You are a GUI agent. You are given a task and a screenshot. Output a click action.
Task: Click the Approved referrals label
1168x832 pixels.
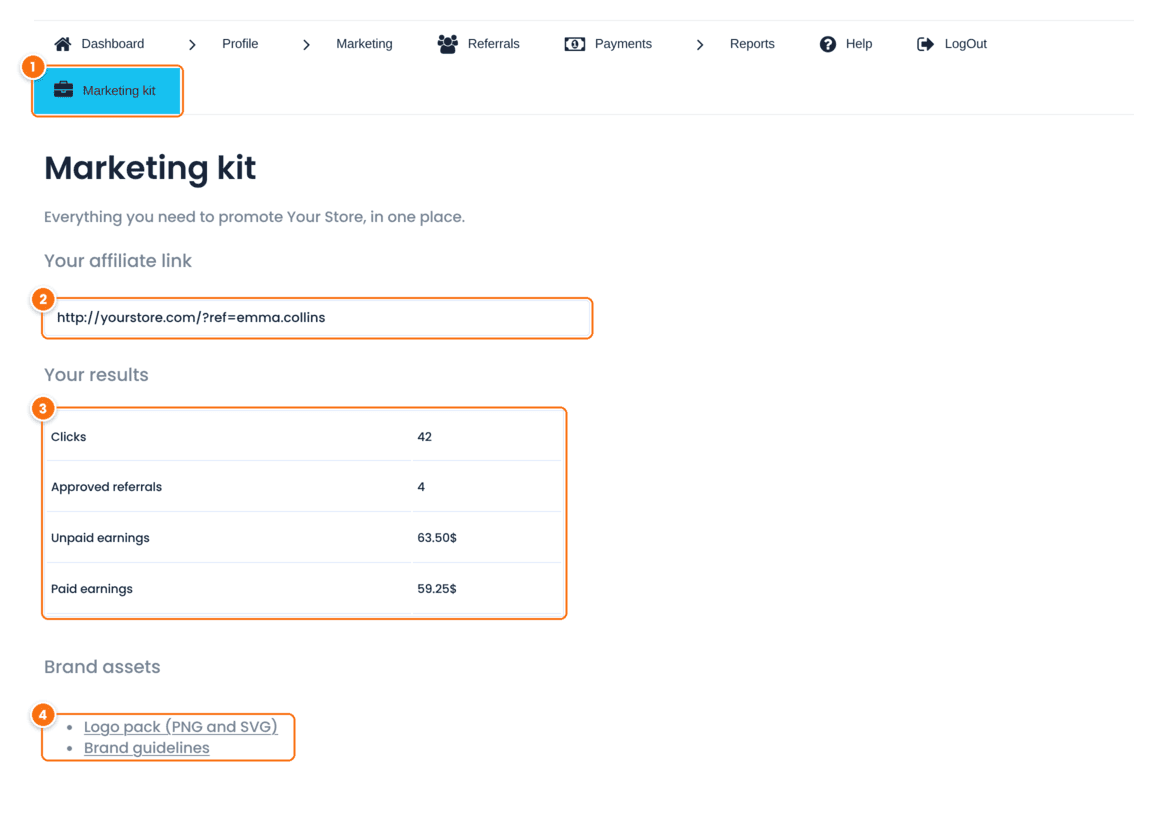pyautogui.click(x=107, y=487)
